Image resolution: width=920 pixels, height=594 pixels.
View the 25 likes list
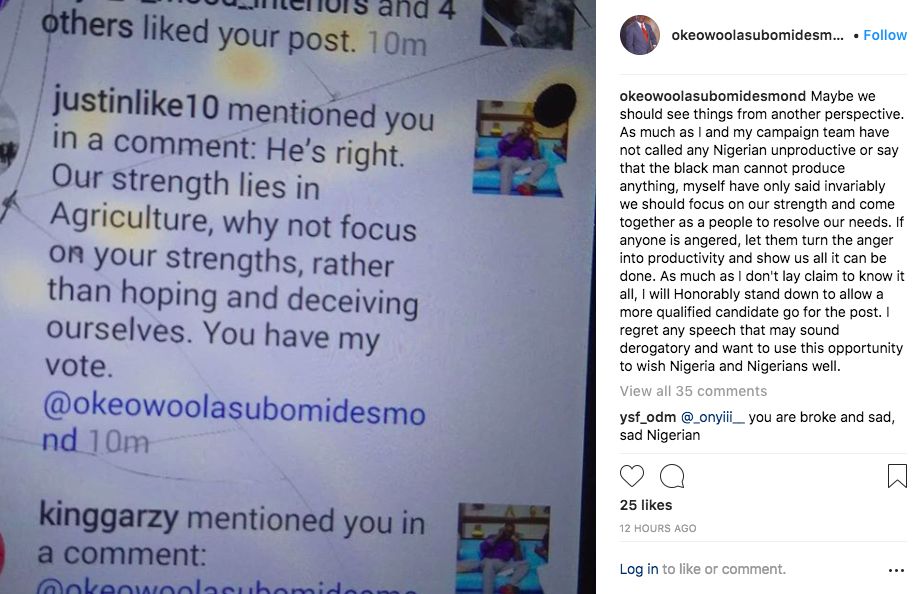[646, 505]
